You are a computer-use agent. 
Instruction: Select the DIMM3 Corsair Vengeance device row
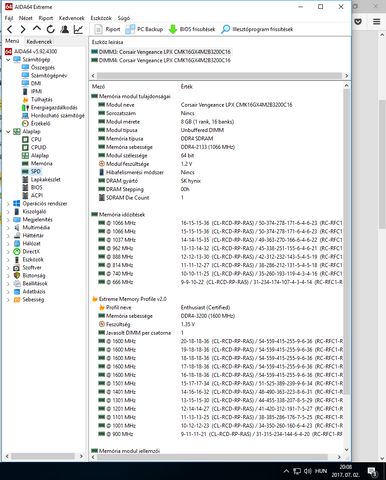point(161,52)
